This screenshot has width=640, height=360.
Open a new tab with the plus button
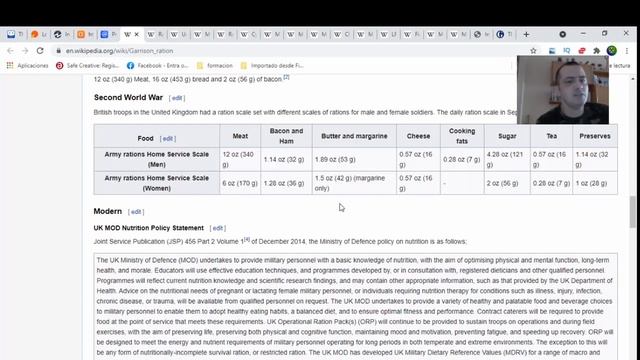pyautogui.click(x=526, y=34)
